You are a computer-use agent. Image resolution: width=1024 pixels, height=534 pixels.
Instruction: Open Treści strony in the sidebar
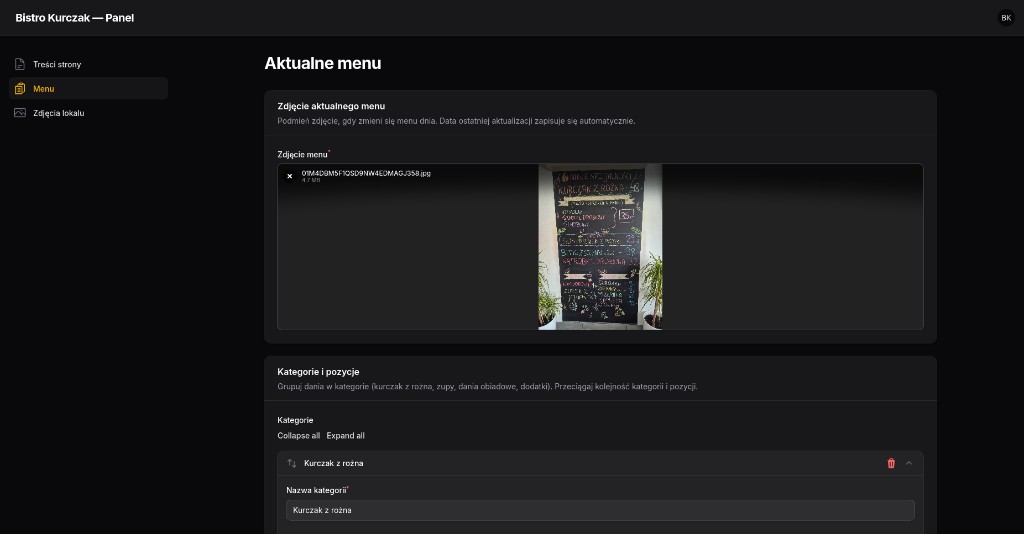[88, 64]
